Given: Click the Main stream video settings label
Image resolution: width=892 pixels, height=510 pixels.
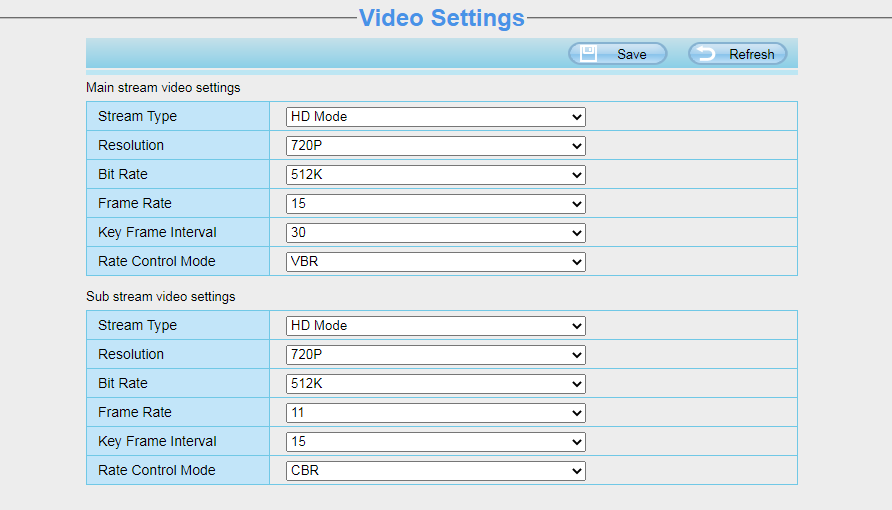Looking at the screenshot, I should point(163,88).
